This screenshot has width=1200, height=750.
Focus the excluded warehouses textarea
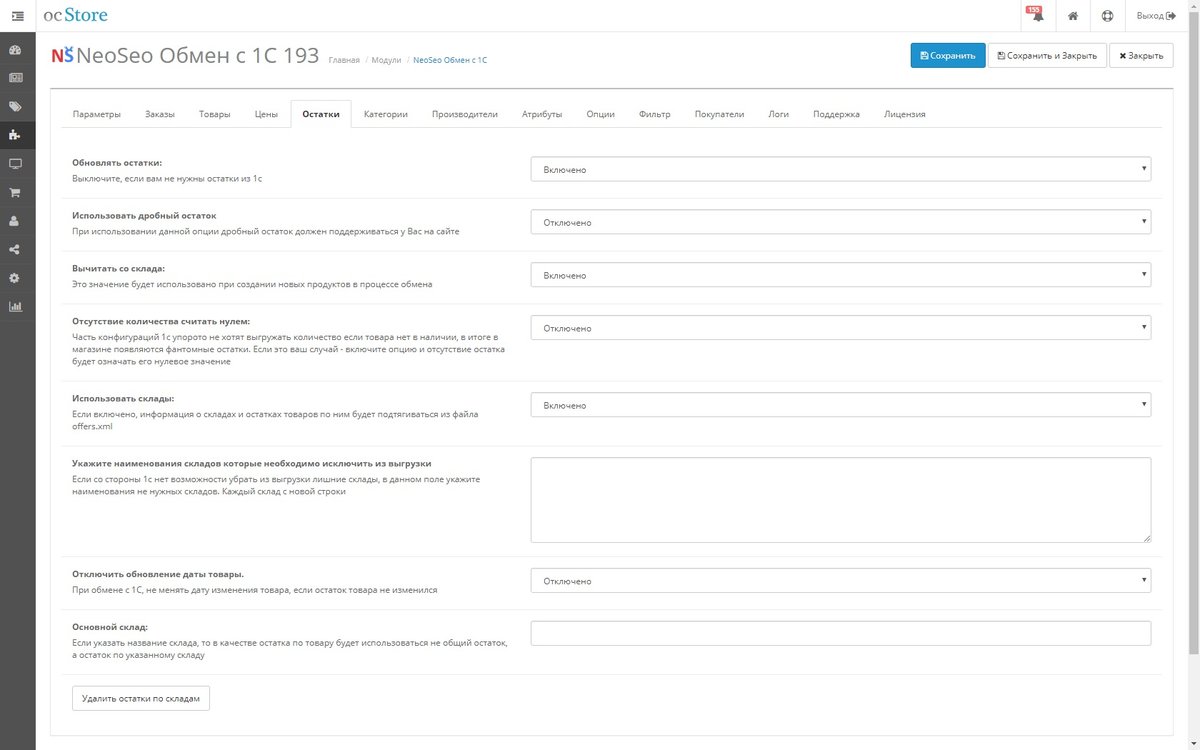841,500
